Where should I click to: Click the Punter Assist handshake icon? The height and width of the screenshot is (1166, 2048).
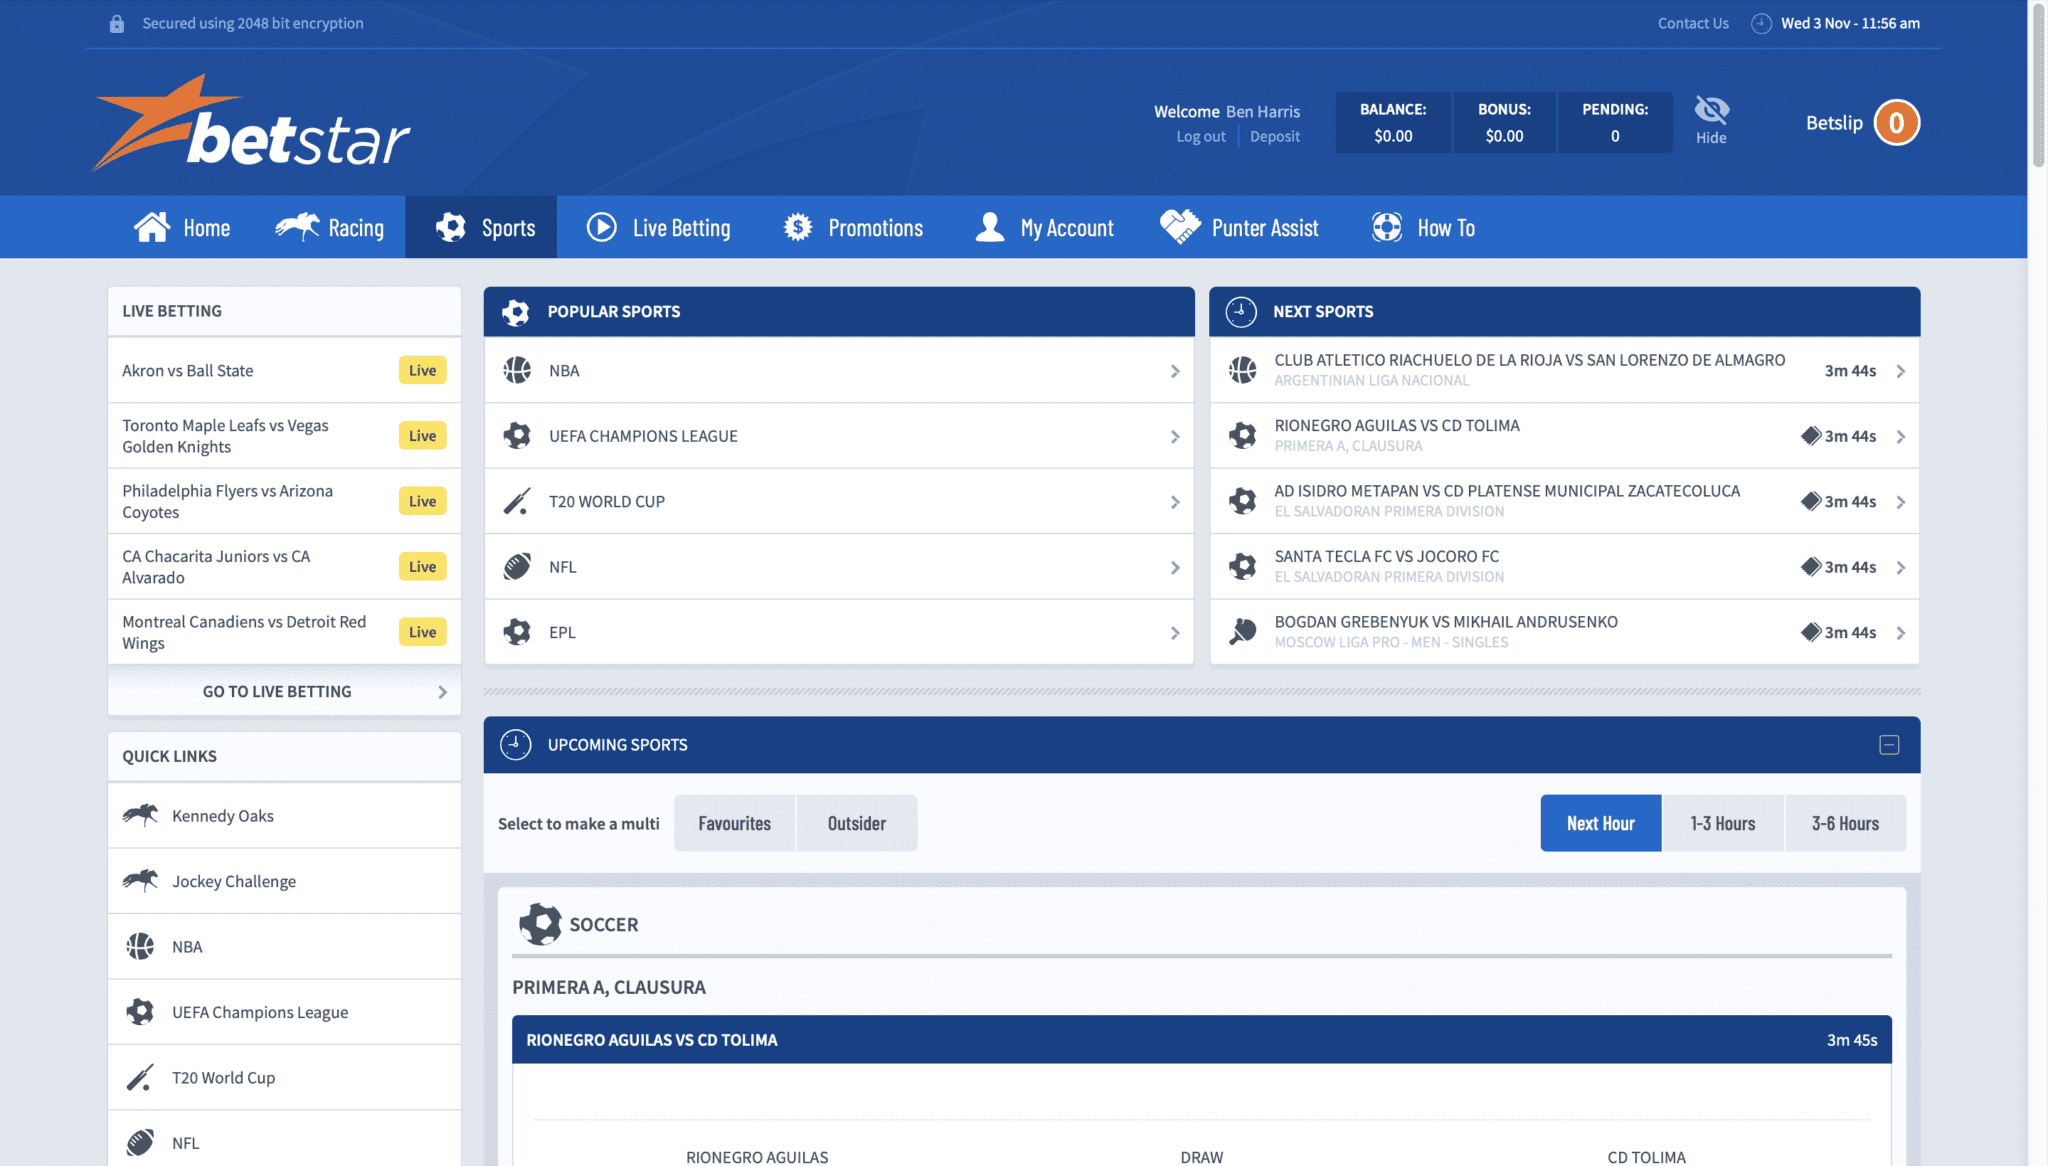pyautogui.click(x=1180, y=227)
